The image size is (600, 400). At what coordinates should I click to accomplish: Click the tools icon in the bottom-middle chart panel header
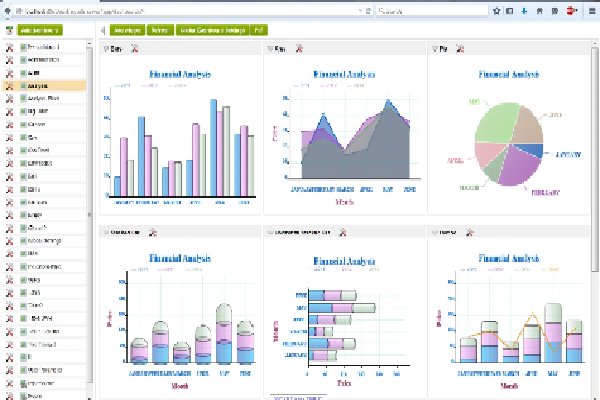click(x=342, y=232)
